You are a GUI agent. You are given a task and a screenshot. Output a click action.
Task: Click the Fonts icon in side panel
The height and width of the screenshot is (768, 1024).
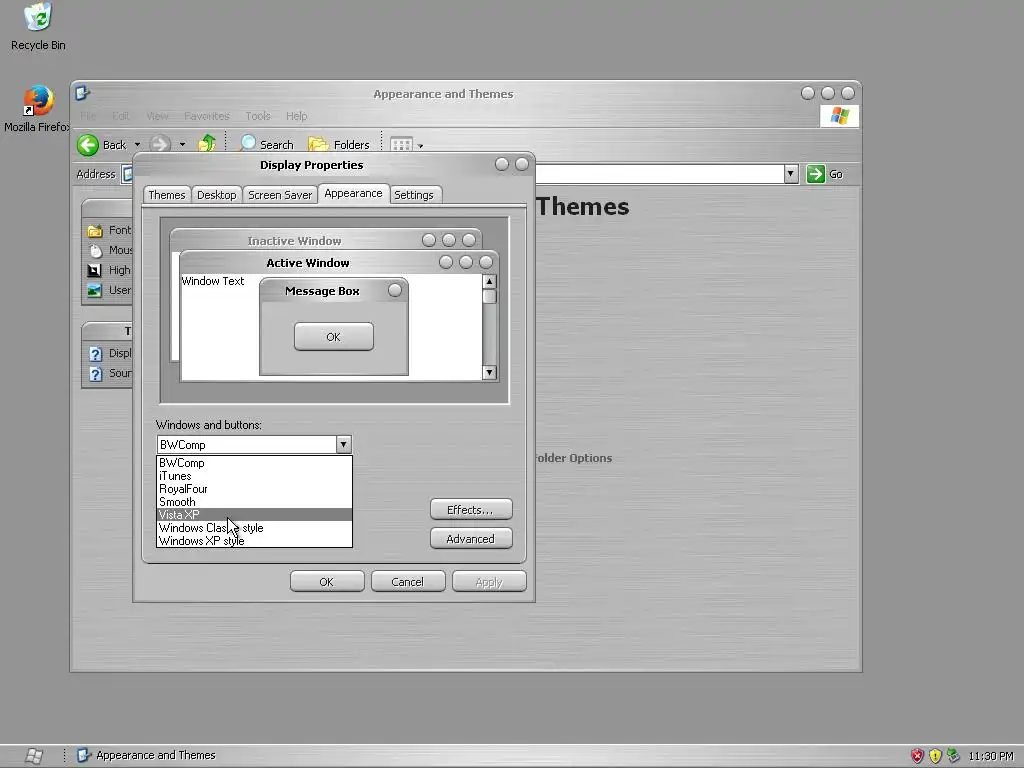95,231
